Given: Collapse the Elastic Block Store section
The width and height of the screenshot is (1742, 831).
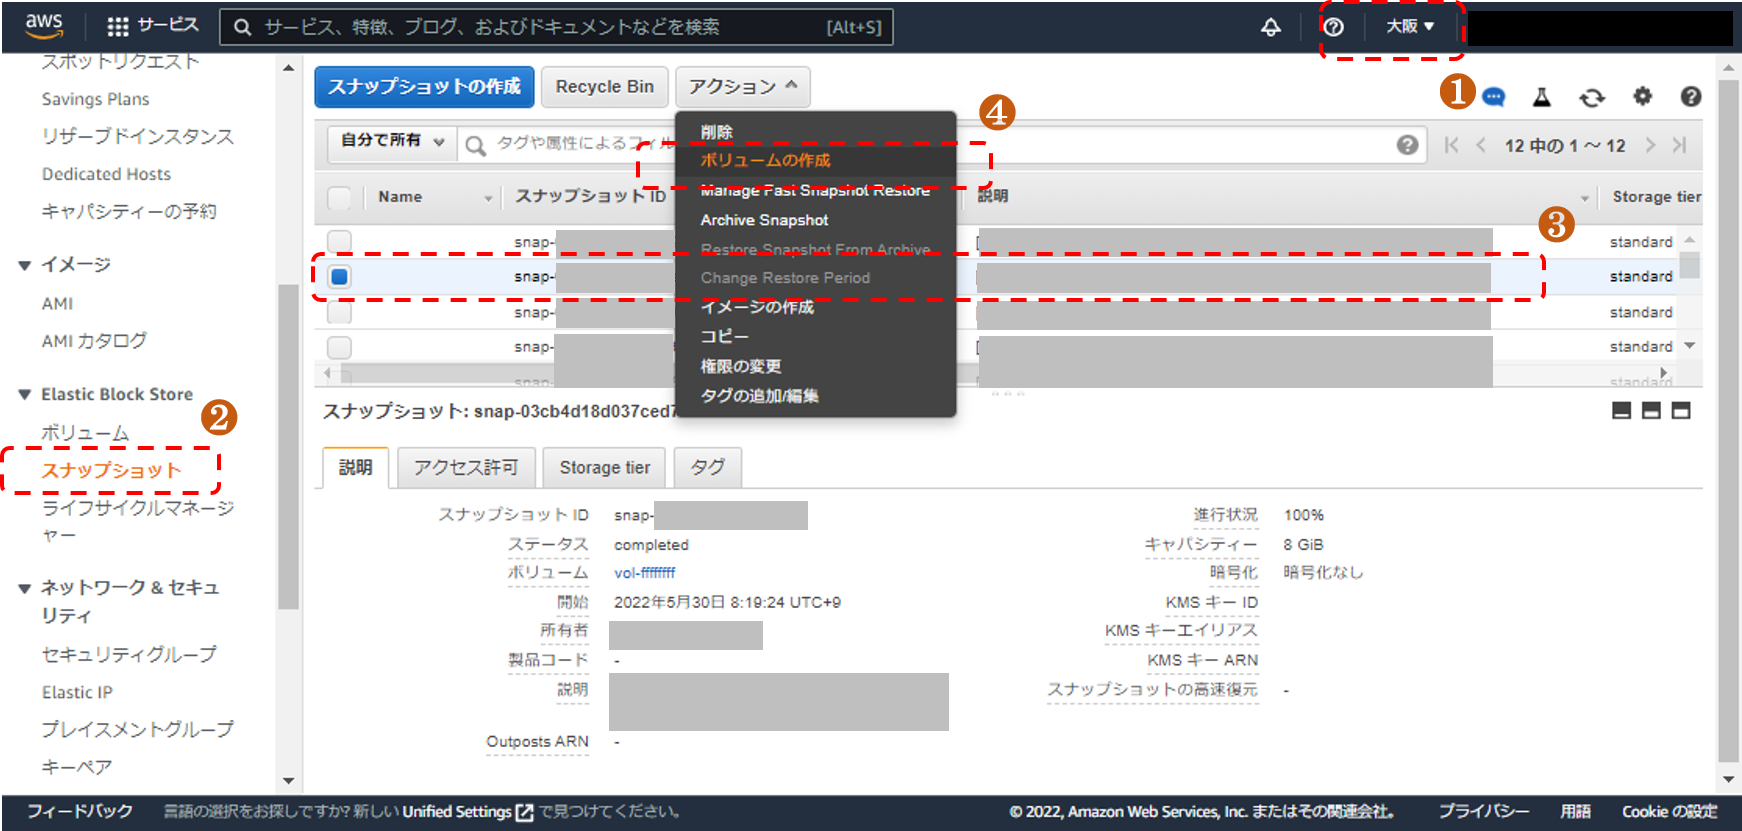Looking at the screenshot, I should 25,395.
